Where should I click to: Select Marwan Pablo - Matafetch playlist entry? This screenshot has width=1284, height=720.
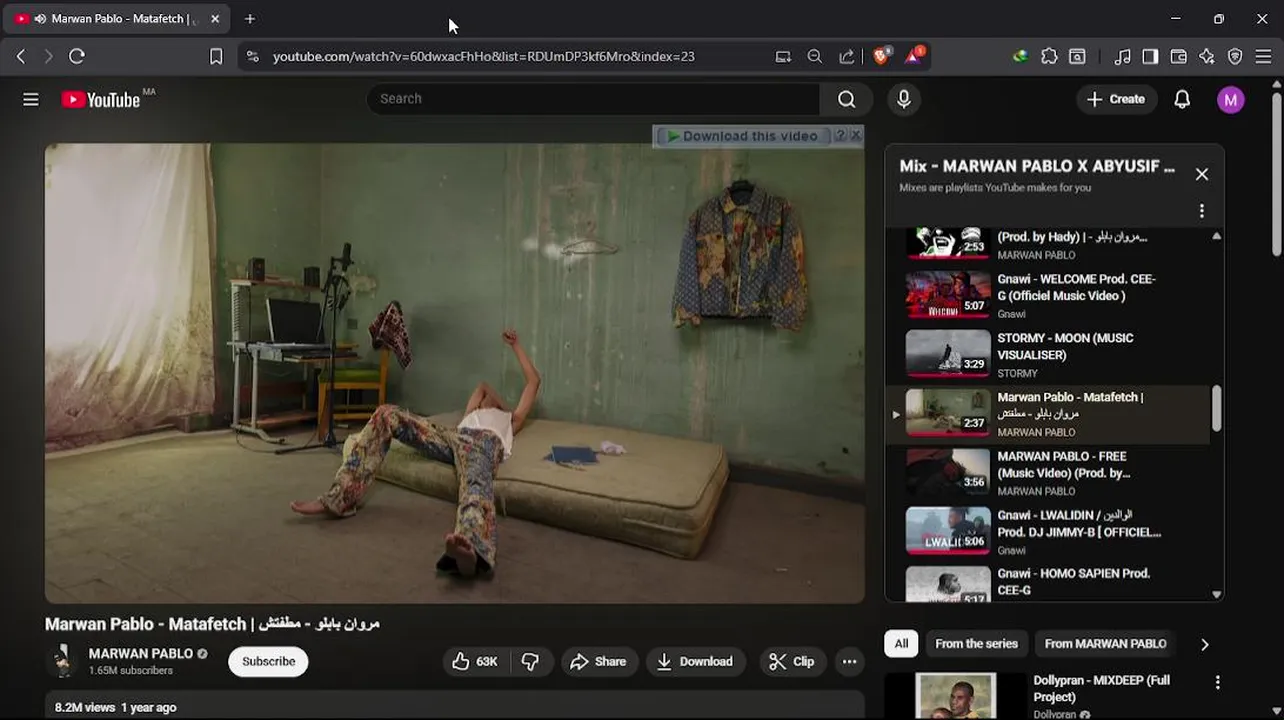click(1050, 414)
